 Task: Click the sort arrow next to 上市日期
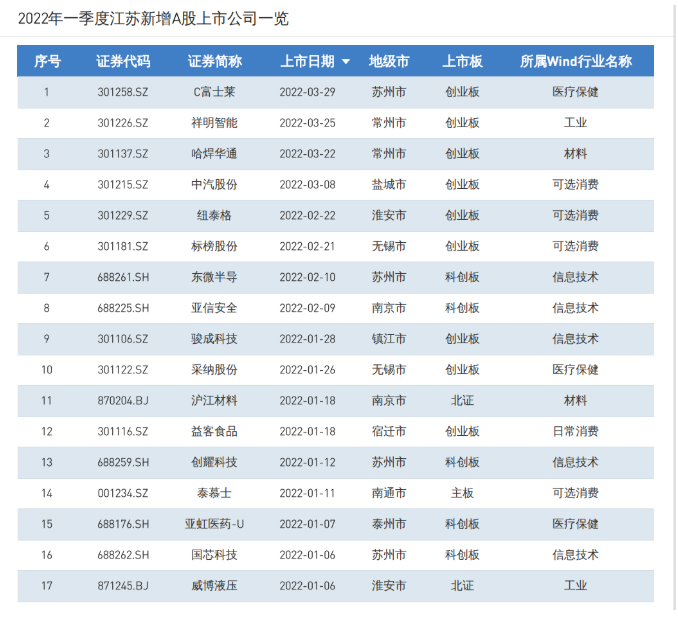pos(345,62)
